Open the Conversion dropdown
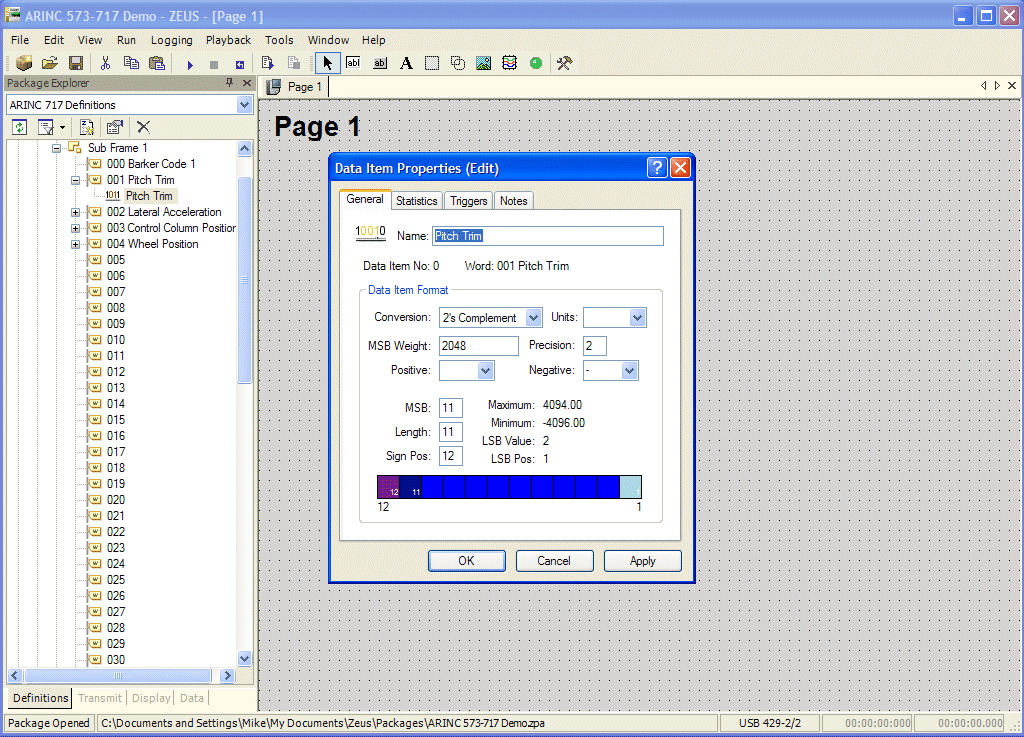1024x737 pixels. [x=534, y=318]
